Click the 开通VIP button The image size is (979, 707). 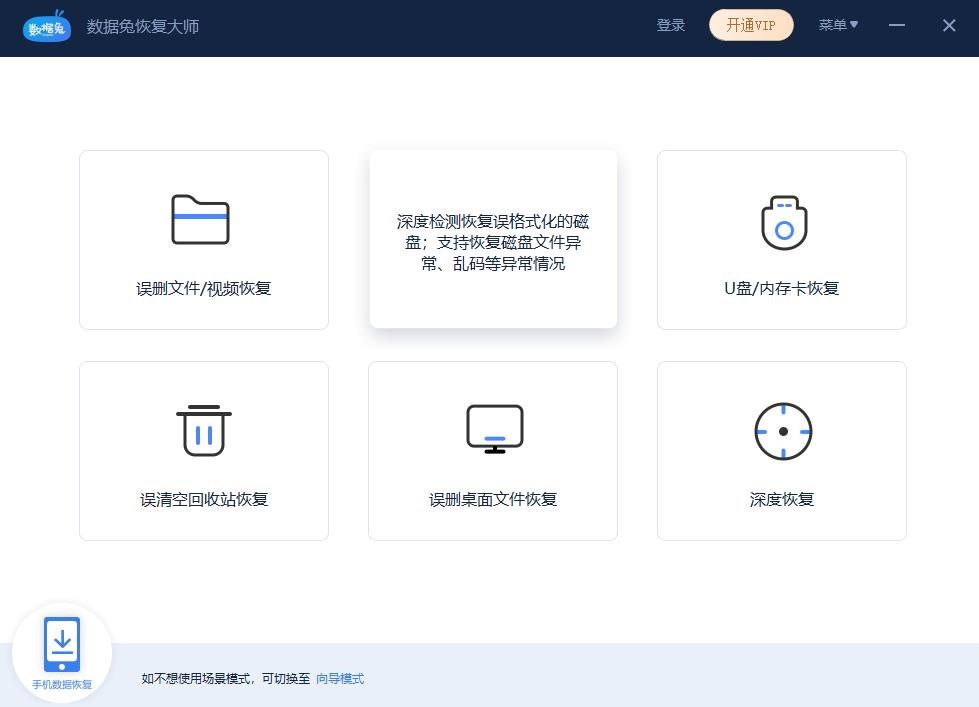[x=751, y=26]
